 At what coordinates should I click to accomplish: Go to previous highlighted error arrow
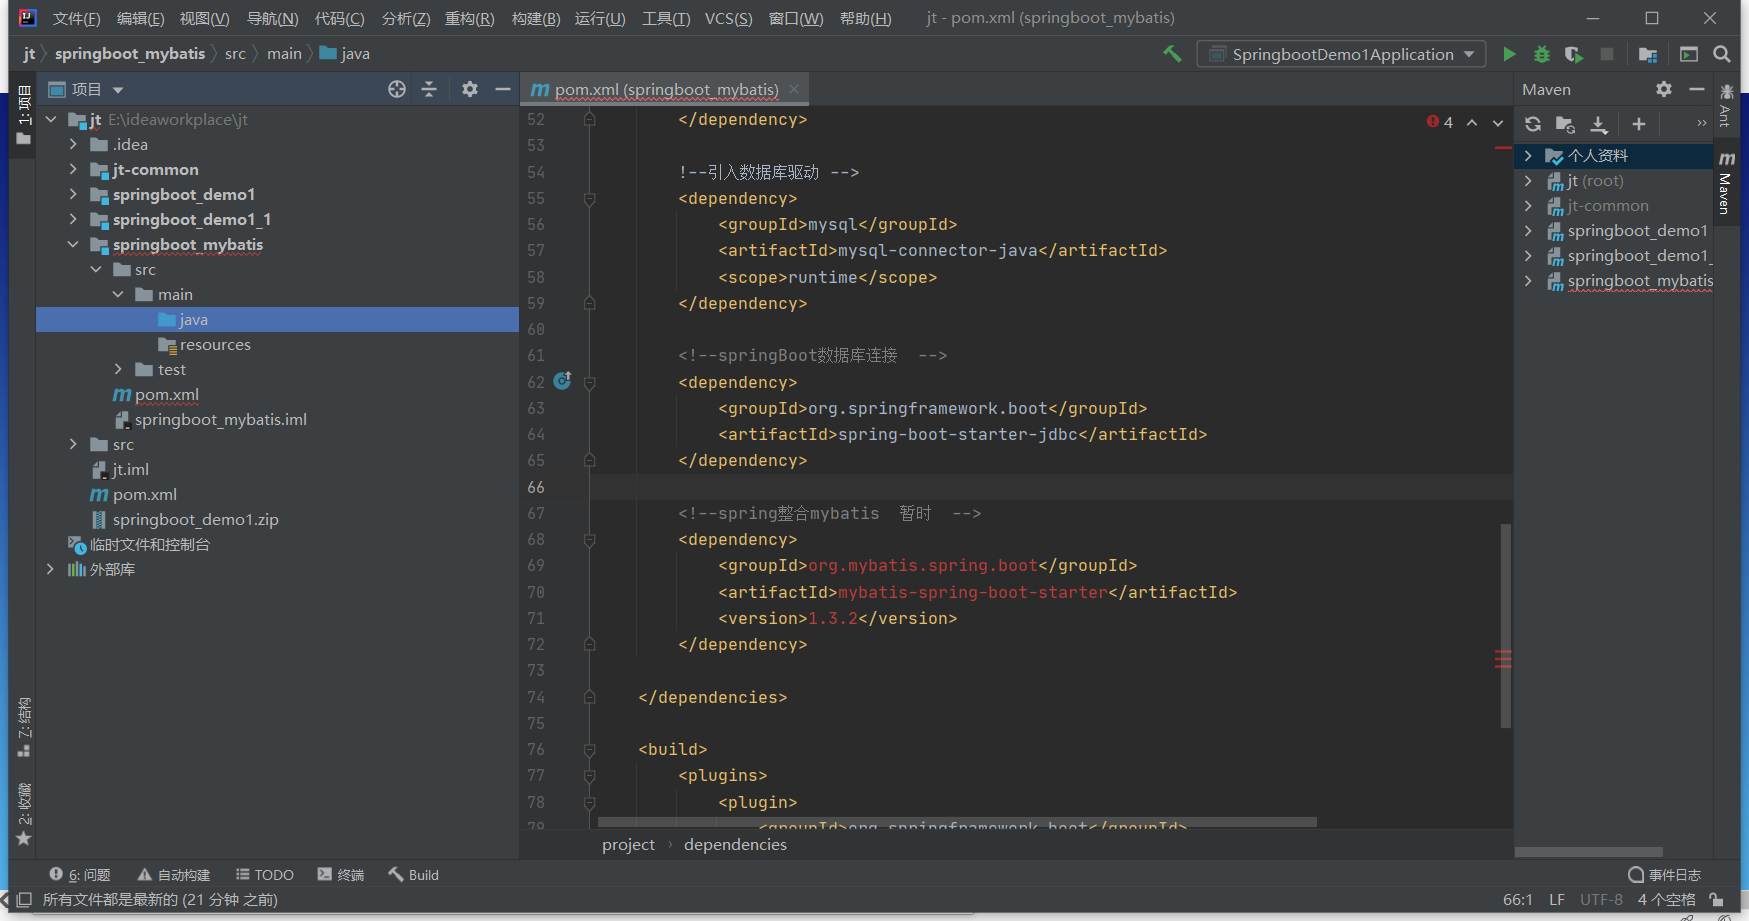(1472, 122)
